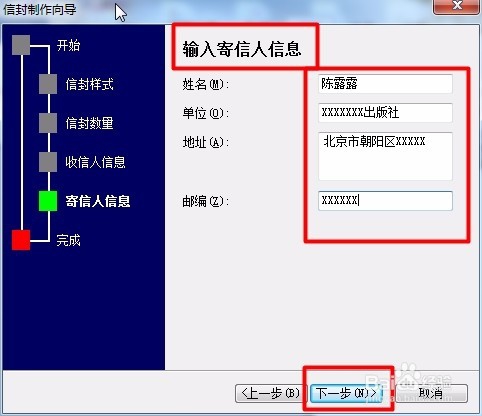
Task: Select the 收信人信息 step label
Action: coord(95,162)
